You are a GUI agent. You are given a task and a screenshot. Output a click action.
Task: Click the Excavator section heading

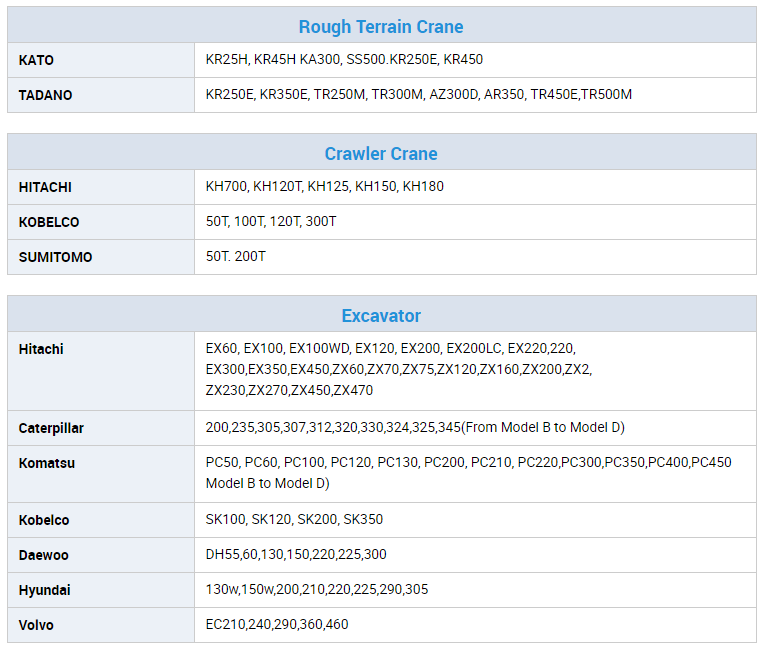(381, 316)
